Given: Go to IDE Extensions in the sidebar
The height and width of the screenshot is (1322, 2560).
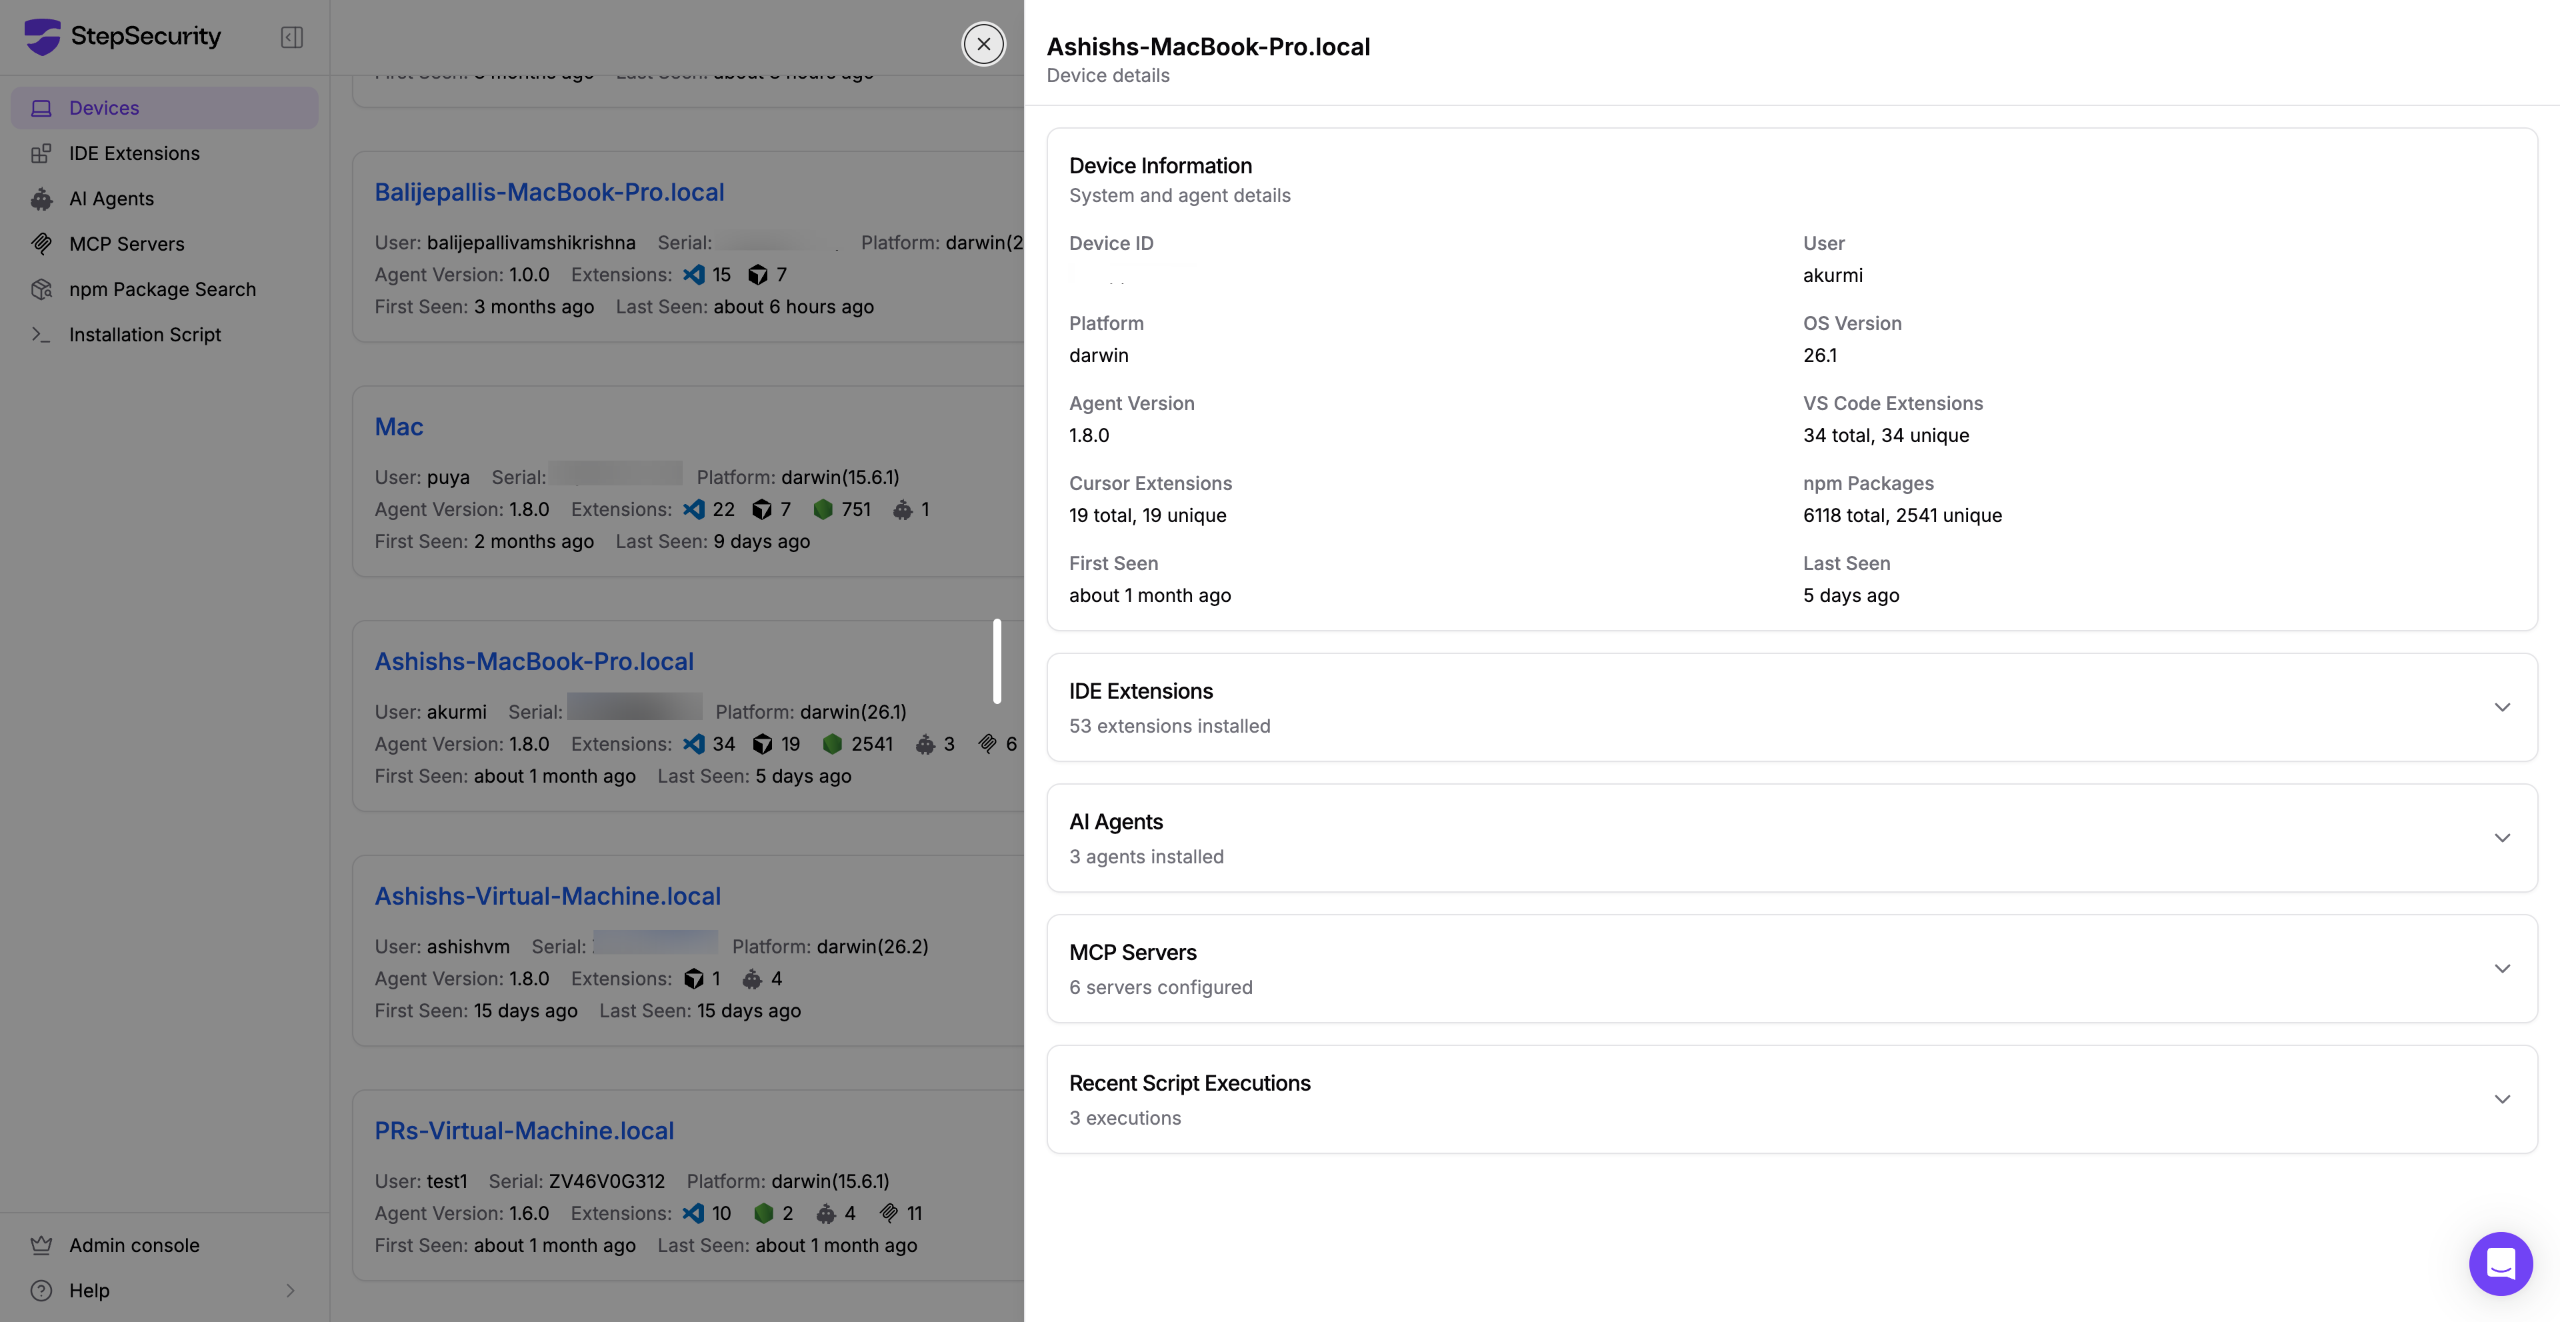Looking at the screenshot, I should 134,153.
